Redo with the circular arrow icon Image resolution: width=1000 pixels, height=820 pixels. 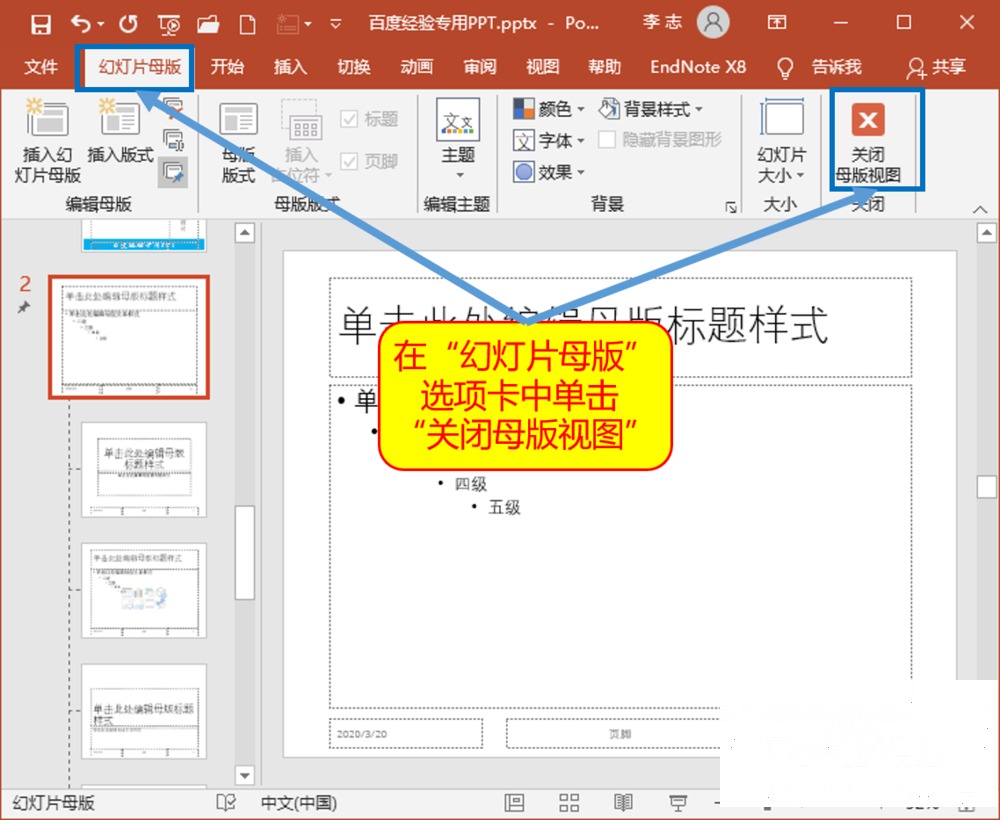coord(128,24)
